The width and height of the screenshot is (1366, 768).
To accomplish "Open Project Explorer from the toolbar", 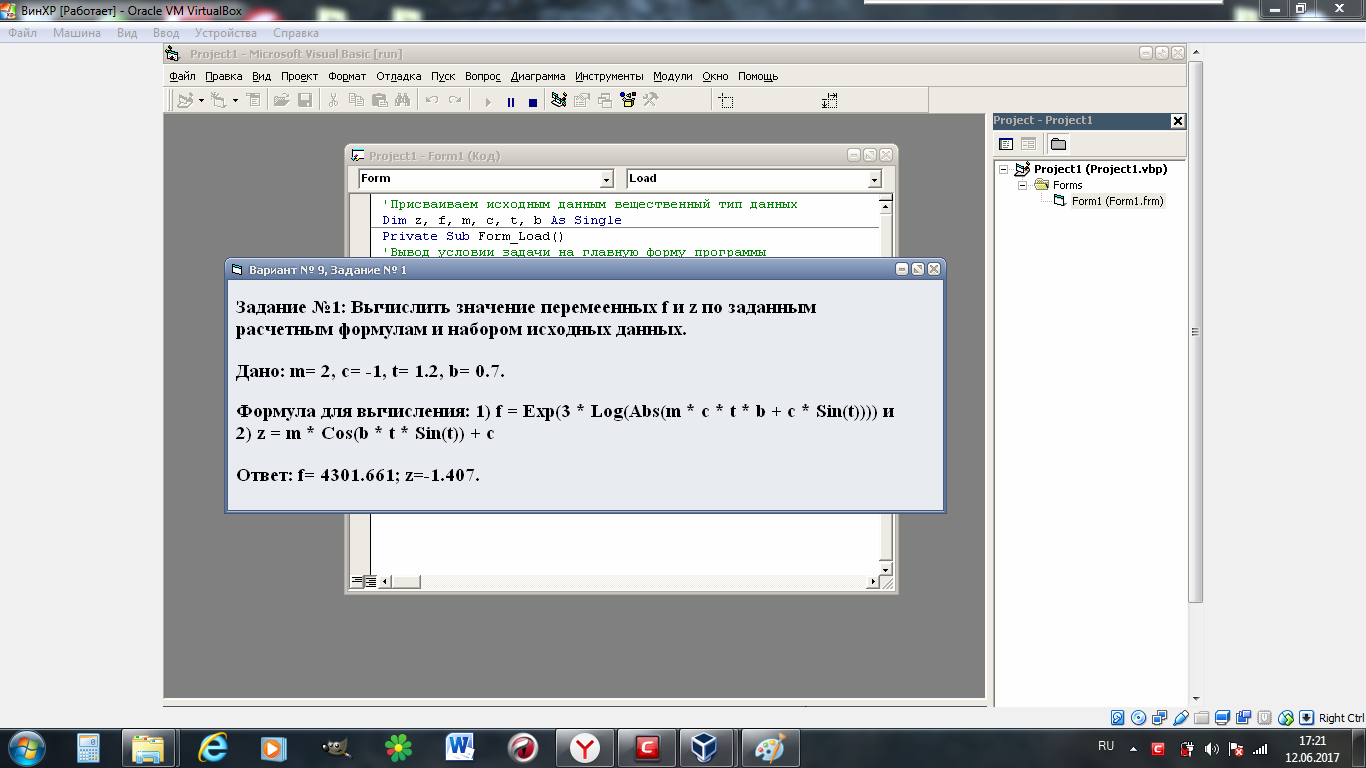I will point(558,100).
